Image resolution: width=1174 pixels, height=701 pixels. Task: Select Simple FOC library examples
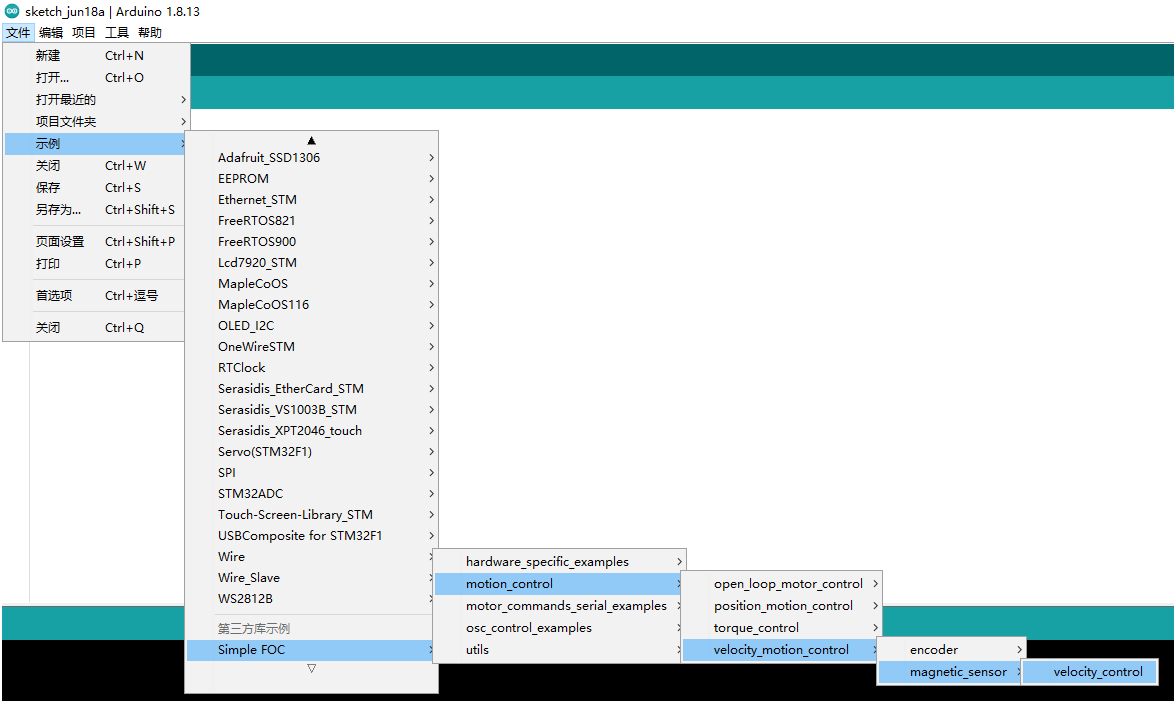310,649
